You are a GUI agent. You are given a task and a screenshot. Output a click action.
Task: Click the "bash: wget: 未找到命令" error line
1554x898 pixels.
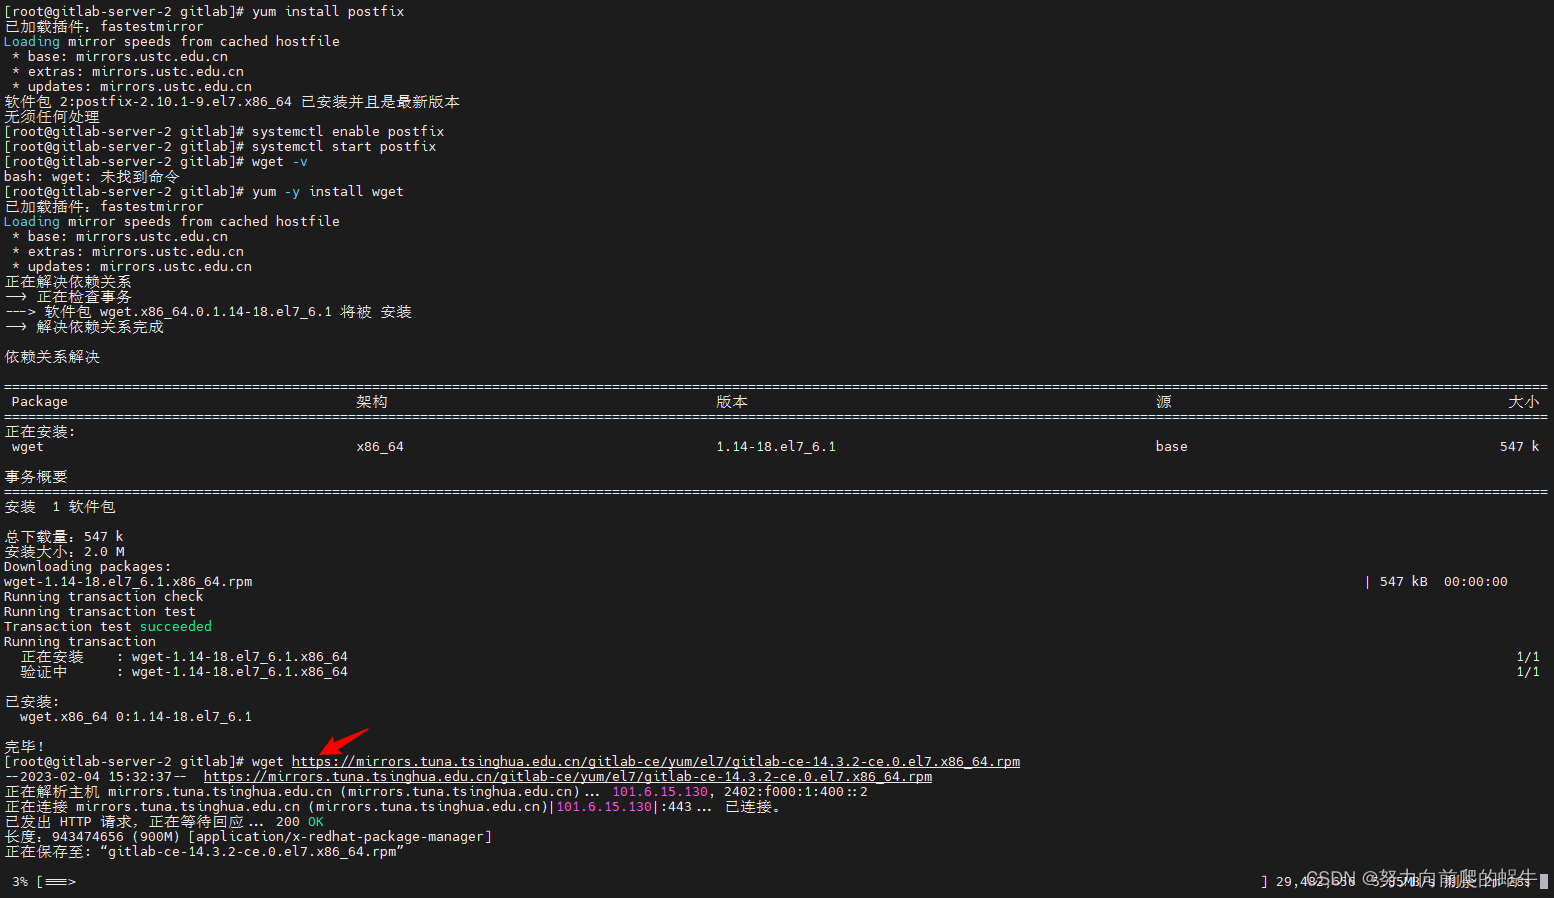click(x=92, y=177)
